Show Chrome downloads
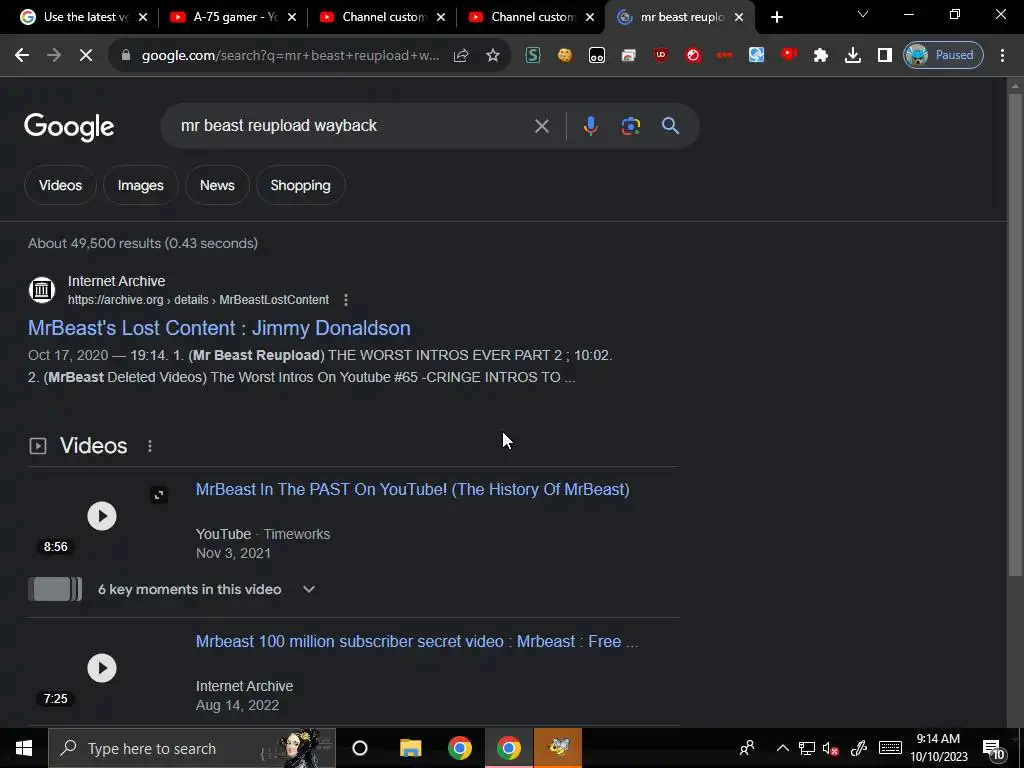The height and width of the screenshot is (768, 1024). (x=853, y=56)
